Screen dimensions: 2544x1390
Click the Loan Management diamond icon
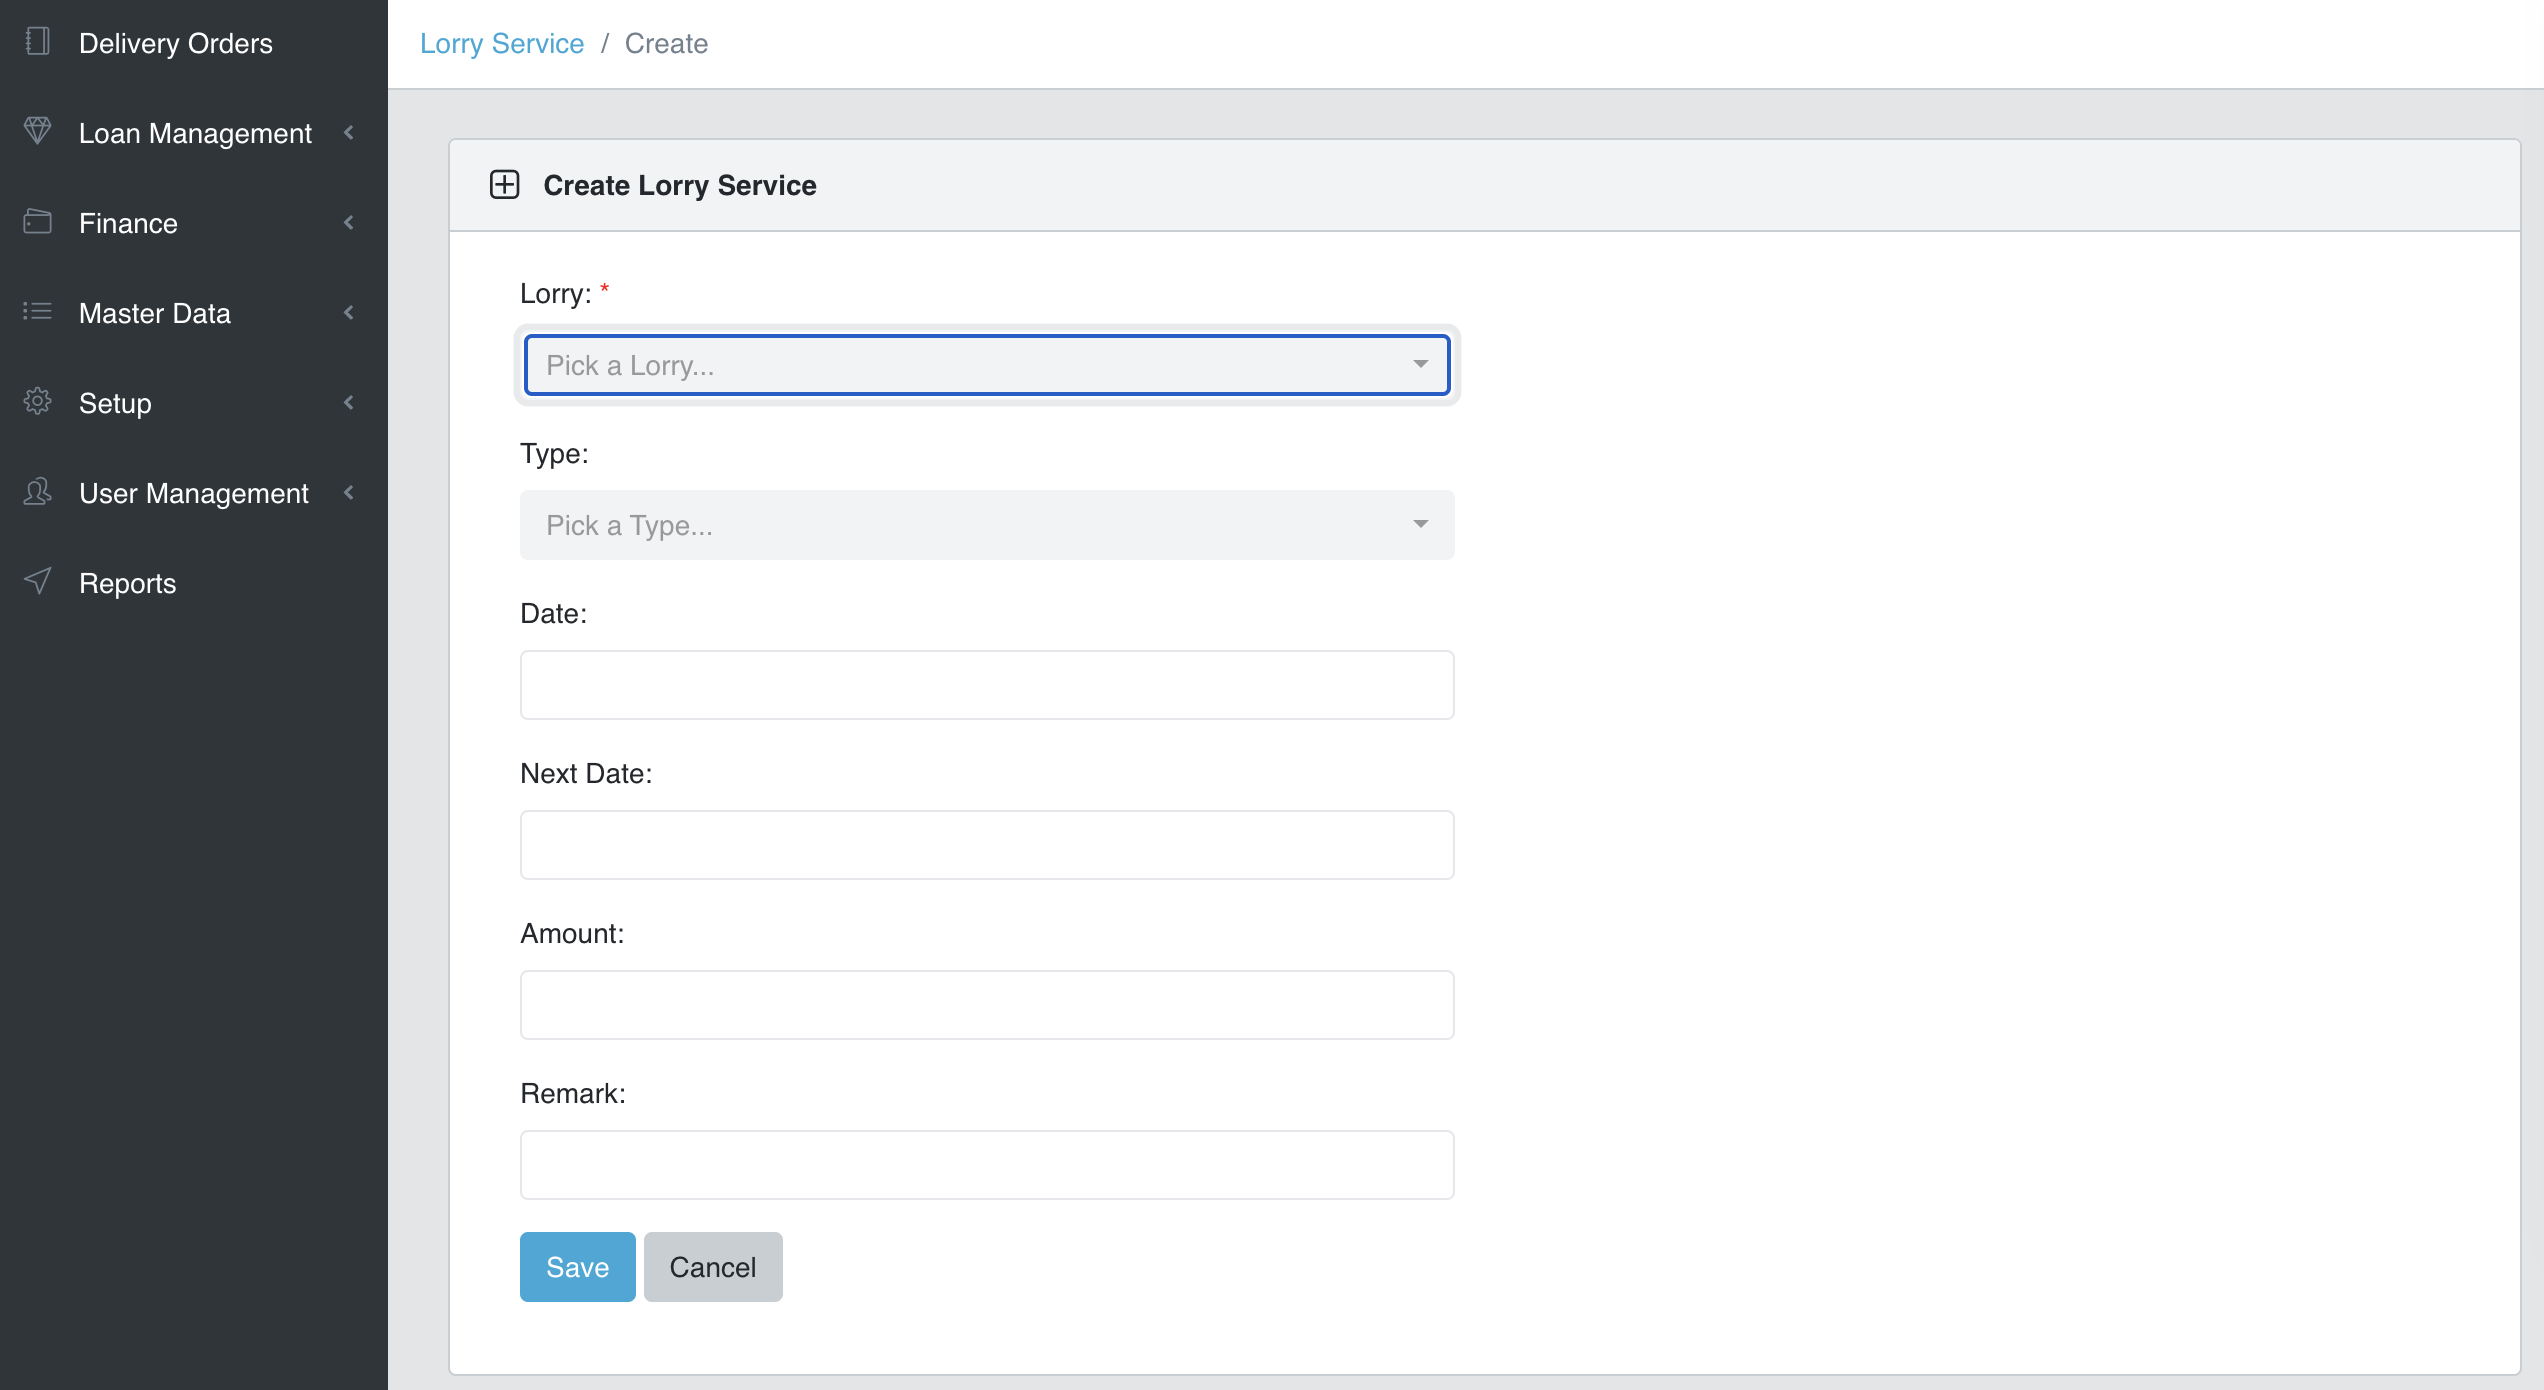point(37,131)
